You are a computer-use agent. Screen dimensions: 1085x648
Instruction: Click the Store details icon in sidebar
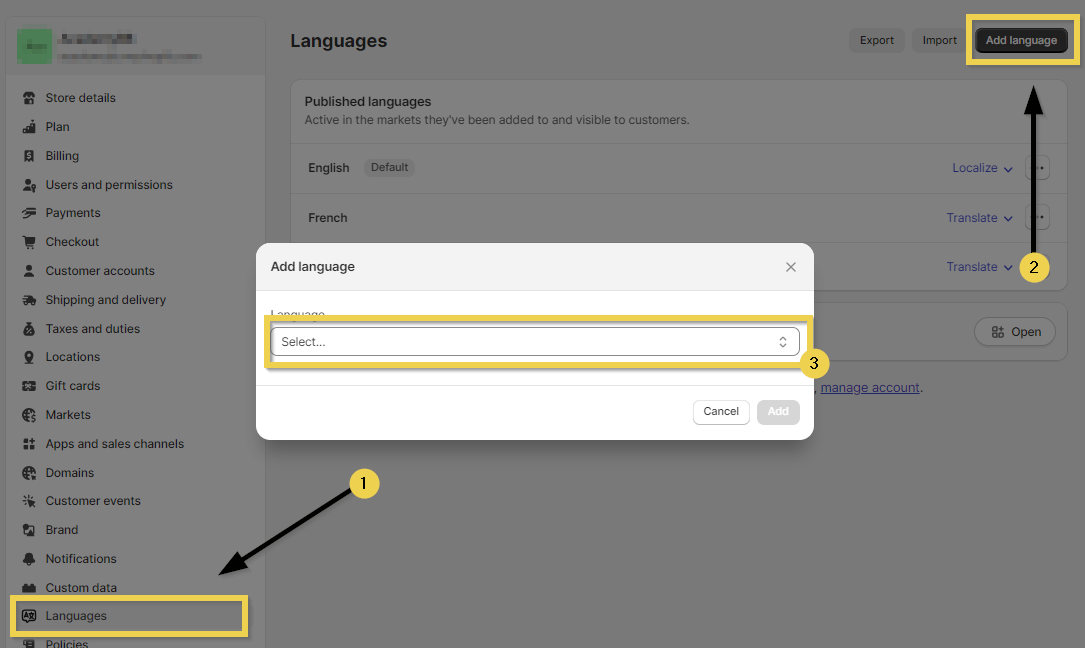[29, 98]
